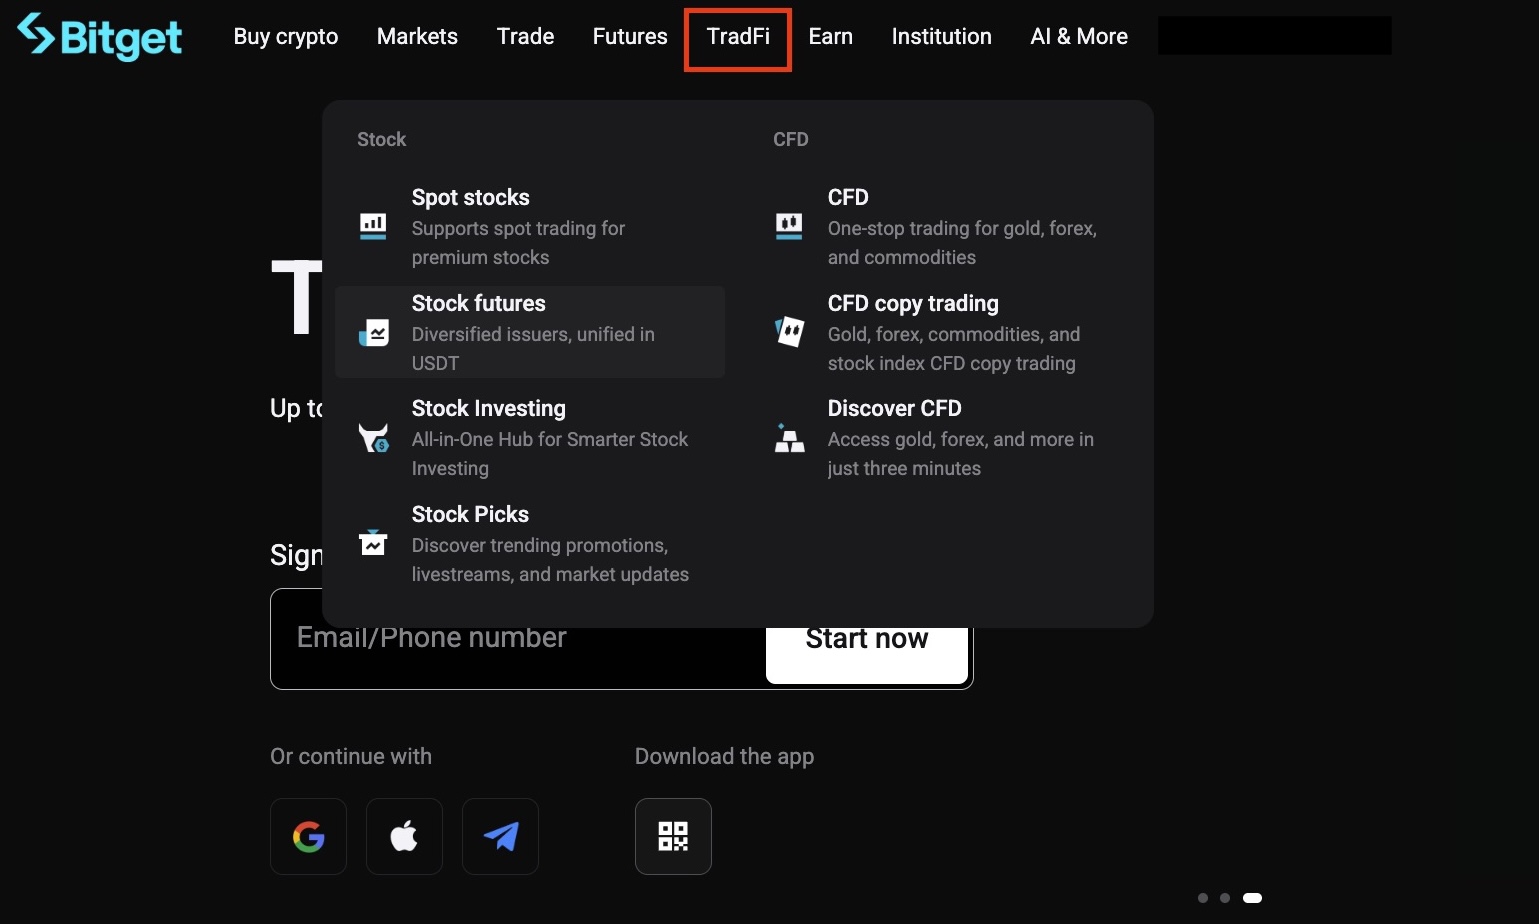Open the Trade menu

(525, 36)
